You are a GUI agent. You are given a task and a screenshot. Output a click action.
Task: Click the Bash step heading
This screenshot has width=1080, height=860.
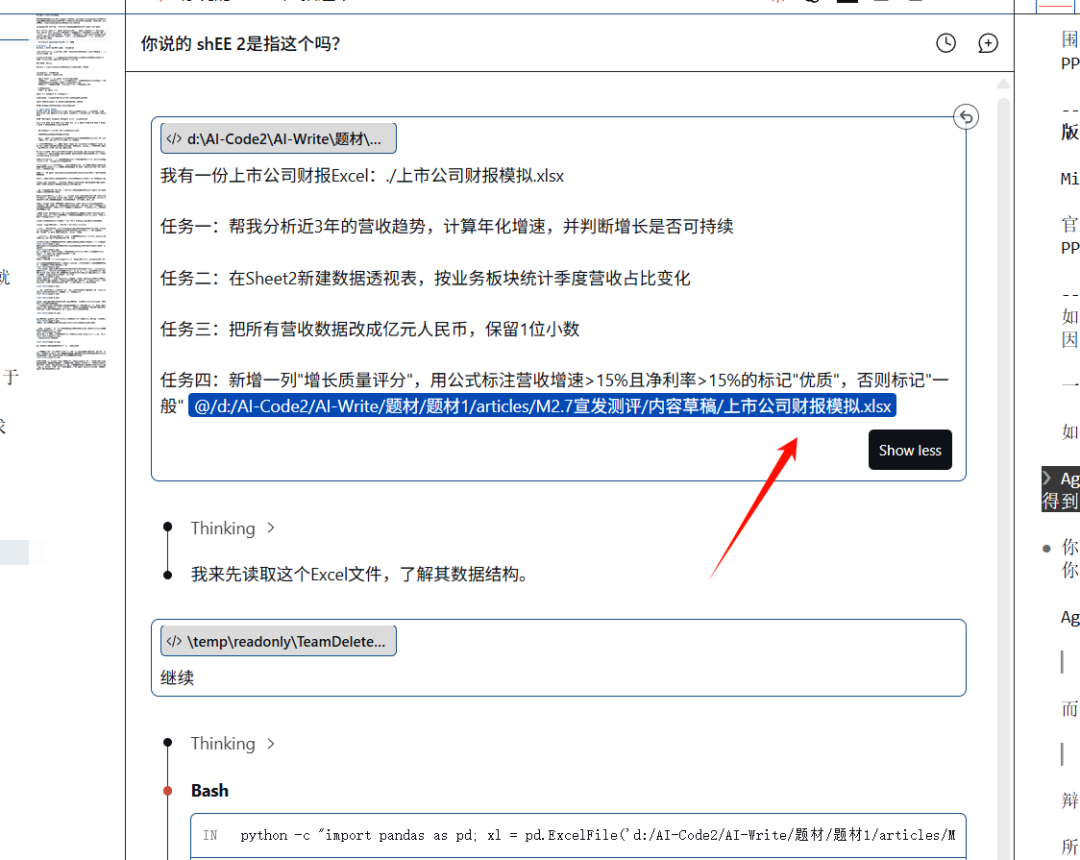tap(209, 790)
